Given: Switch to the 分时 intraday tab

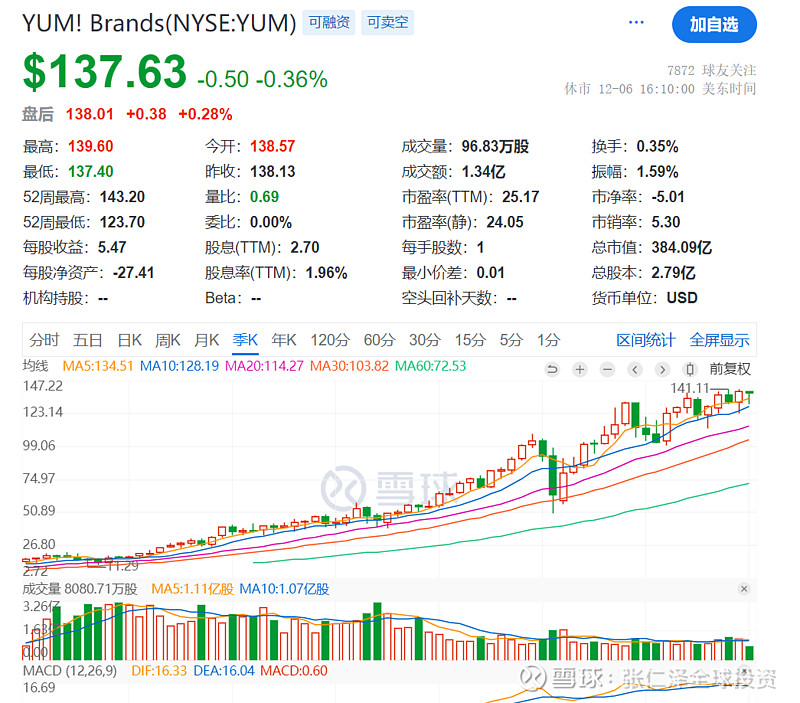Looking at the screenshot, I should coord(44,340).
